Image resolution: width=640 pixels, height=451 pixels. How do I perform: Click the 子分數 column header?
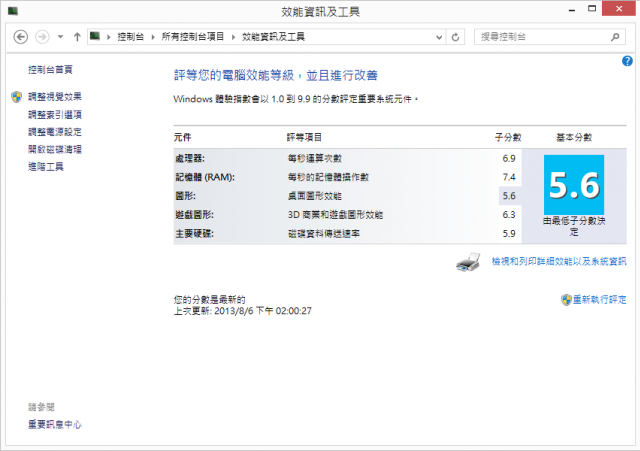[508, 137]
